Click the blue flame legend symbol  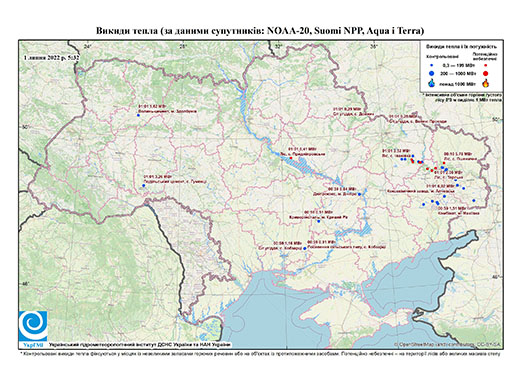pyautogui.click(x=432, y=83)
